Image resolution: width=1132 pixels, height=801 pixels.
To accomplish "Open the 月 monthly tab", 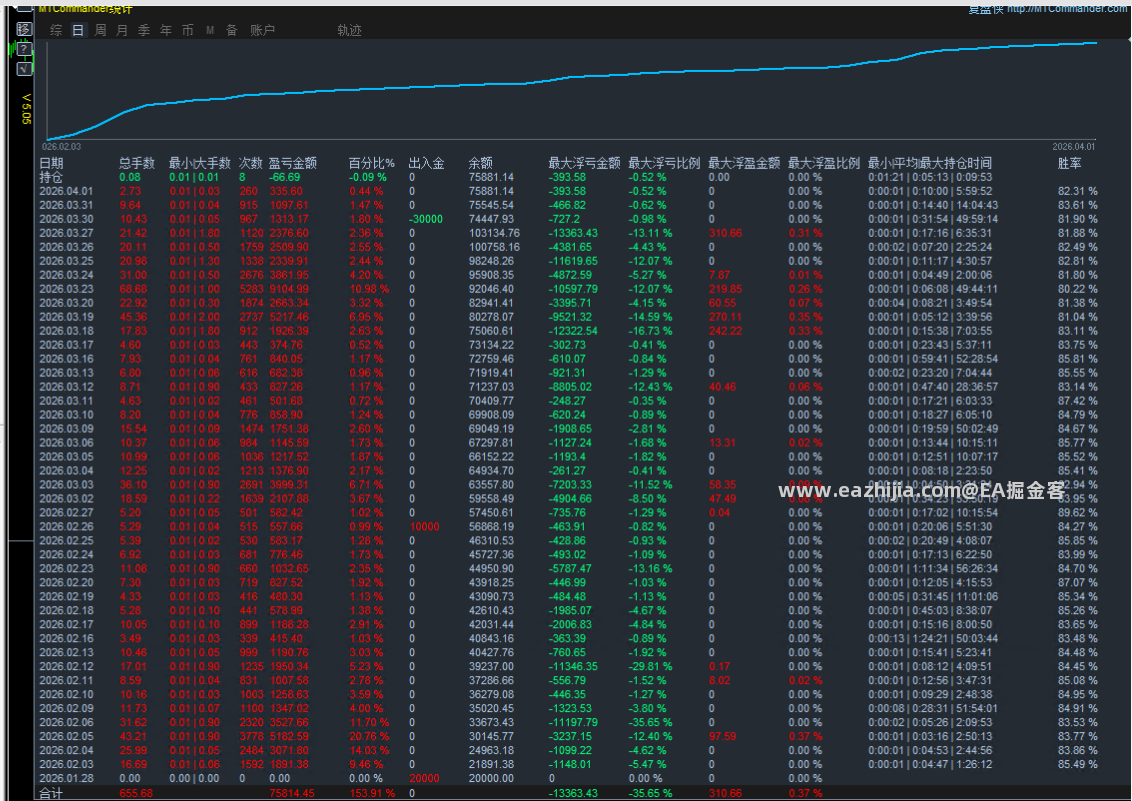I will 122,30.
